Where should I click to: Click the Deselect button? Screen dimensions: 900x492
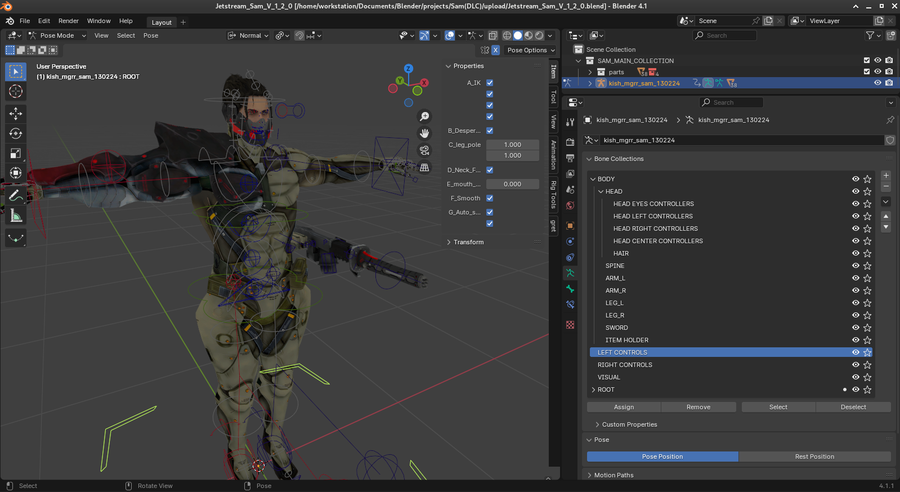click(854, 407)
